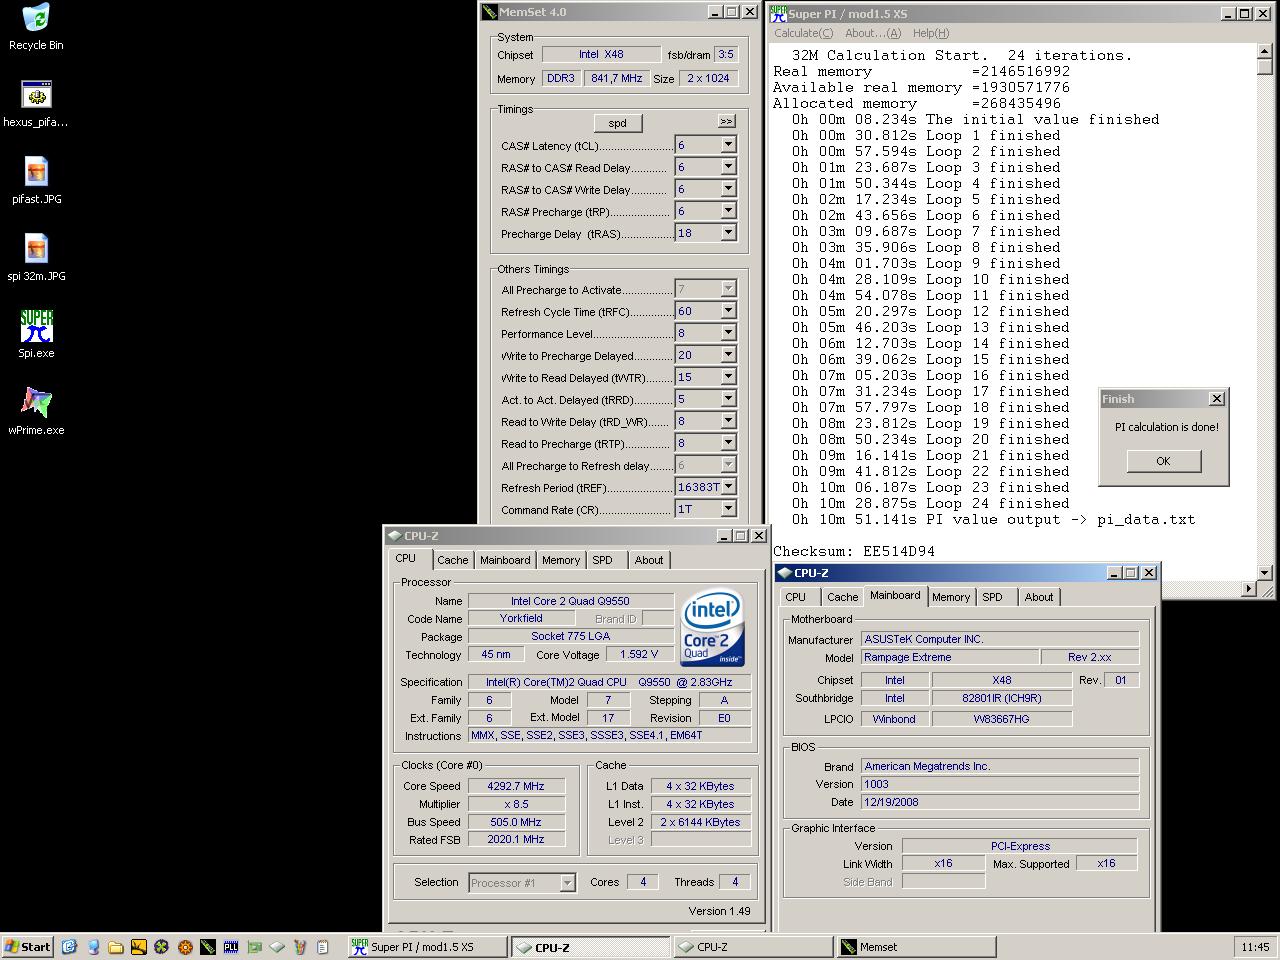Screen dimensions: 1280x960
Task: Select the spi 32m.JPG desktop file
Action: pos(36,258)
